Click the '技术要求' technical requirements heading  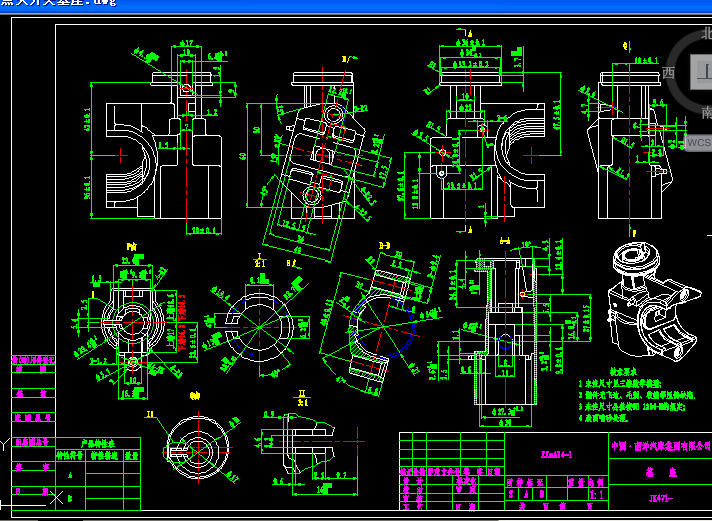point(623,372)
